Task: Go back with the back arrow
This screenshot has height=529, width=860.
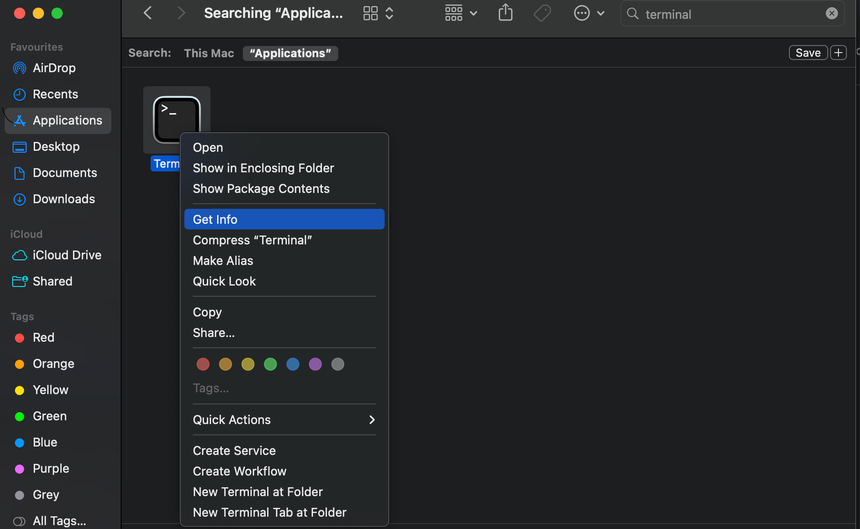Action: tap(148, 13)
